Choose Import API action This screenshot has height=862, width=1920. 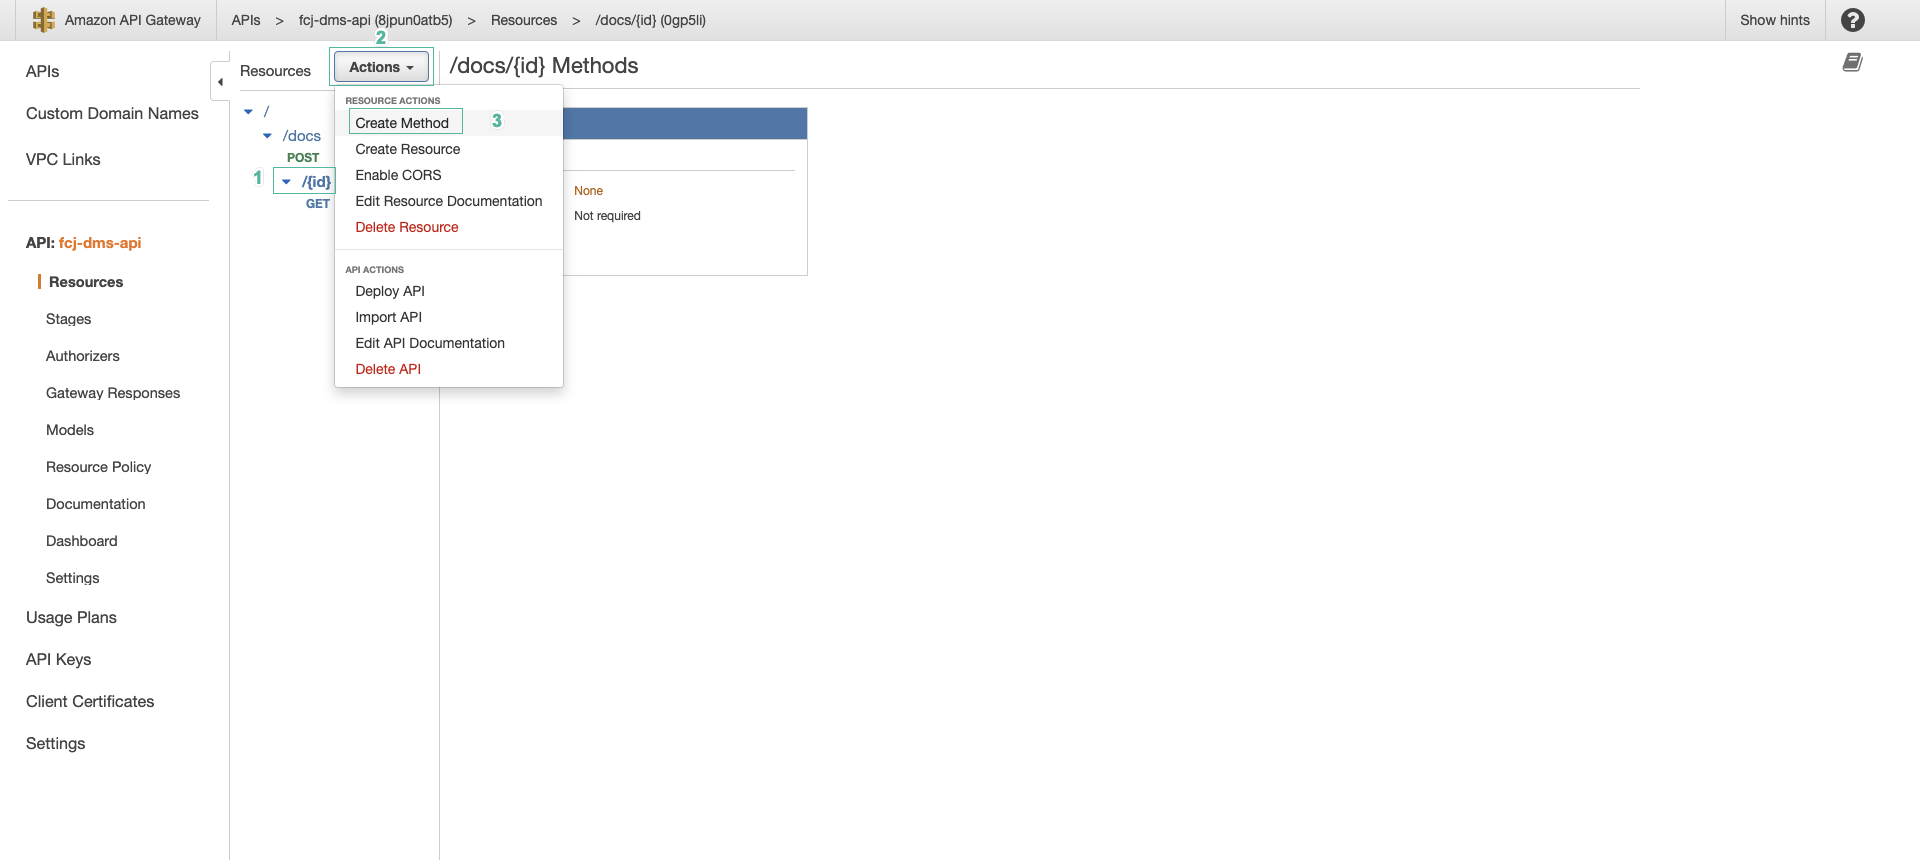(388, 317)
